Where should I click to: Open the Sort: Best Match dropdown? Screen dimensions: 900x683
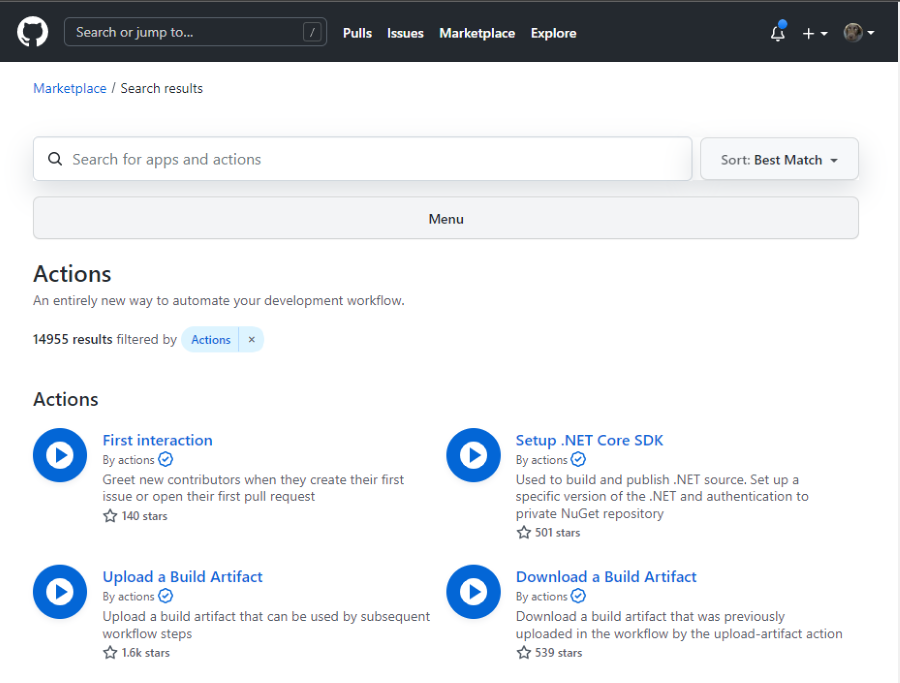point(779,160)
